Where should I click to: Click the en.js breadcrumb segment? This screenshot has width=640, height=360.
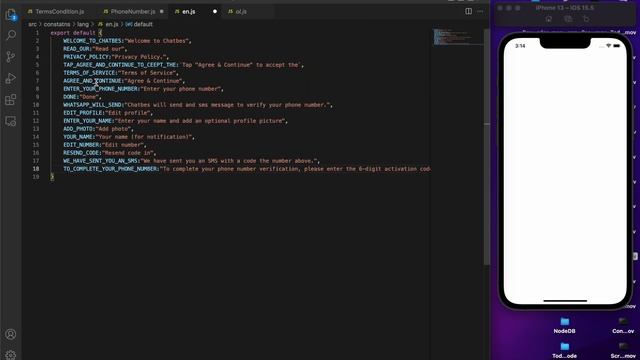[108, 24]
